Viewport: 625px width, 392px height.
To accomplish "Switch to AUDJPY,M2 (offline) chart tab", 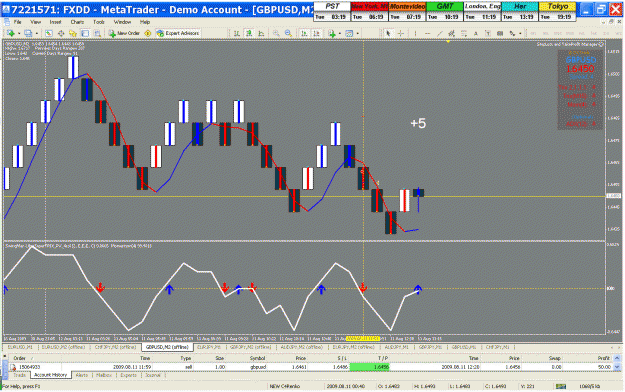I will point(302,347).
